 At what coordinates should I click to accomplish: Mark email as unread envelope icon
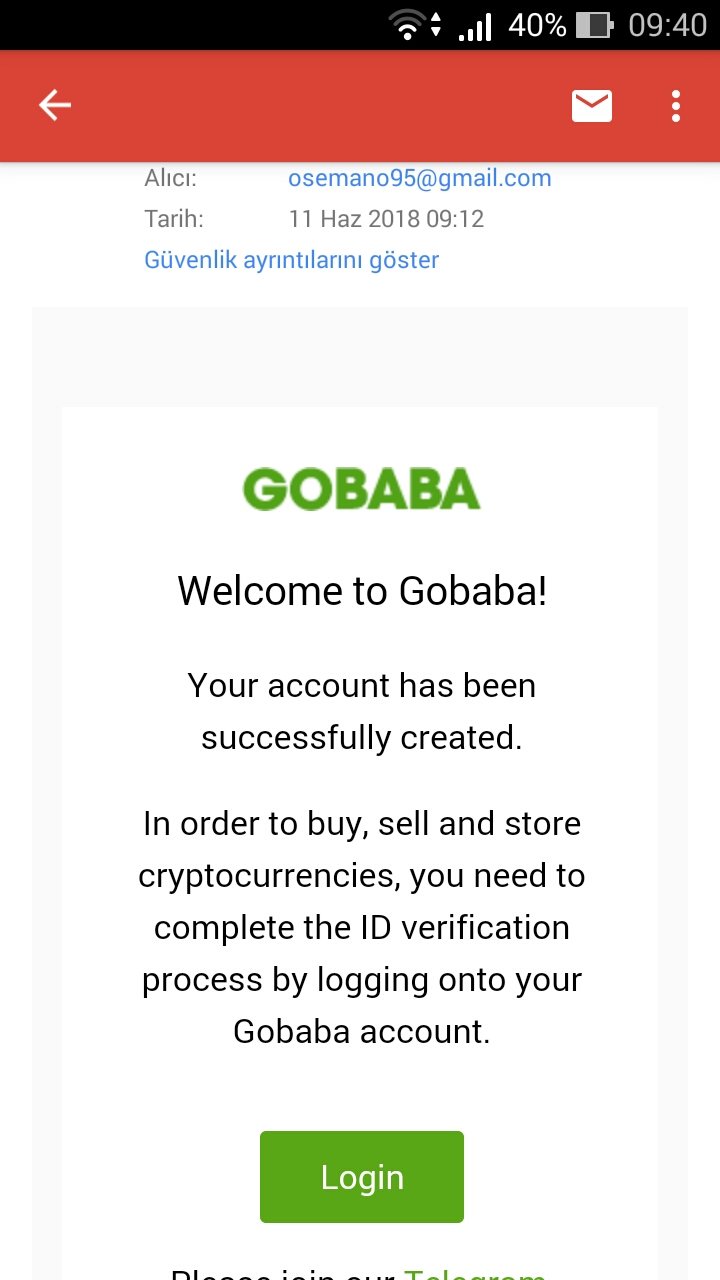(592, 105)
